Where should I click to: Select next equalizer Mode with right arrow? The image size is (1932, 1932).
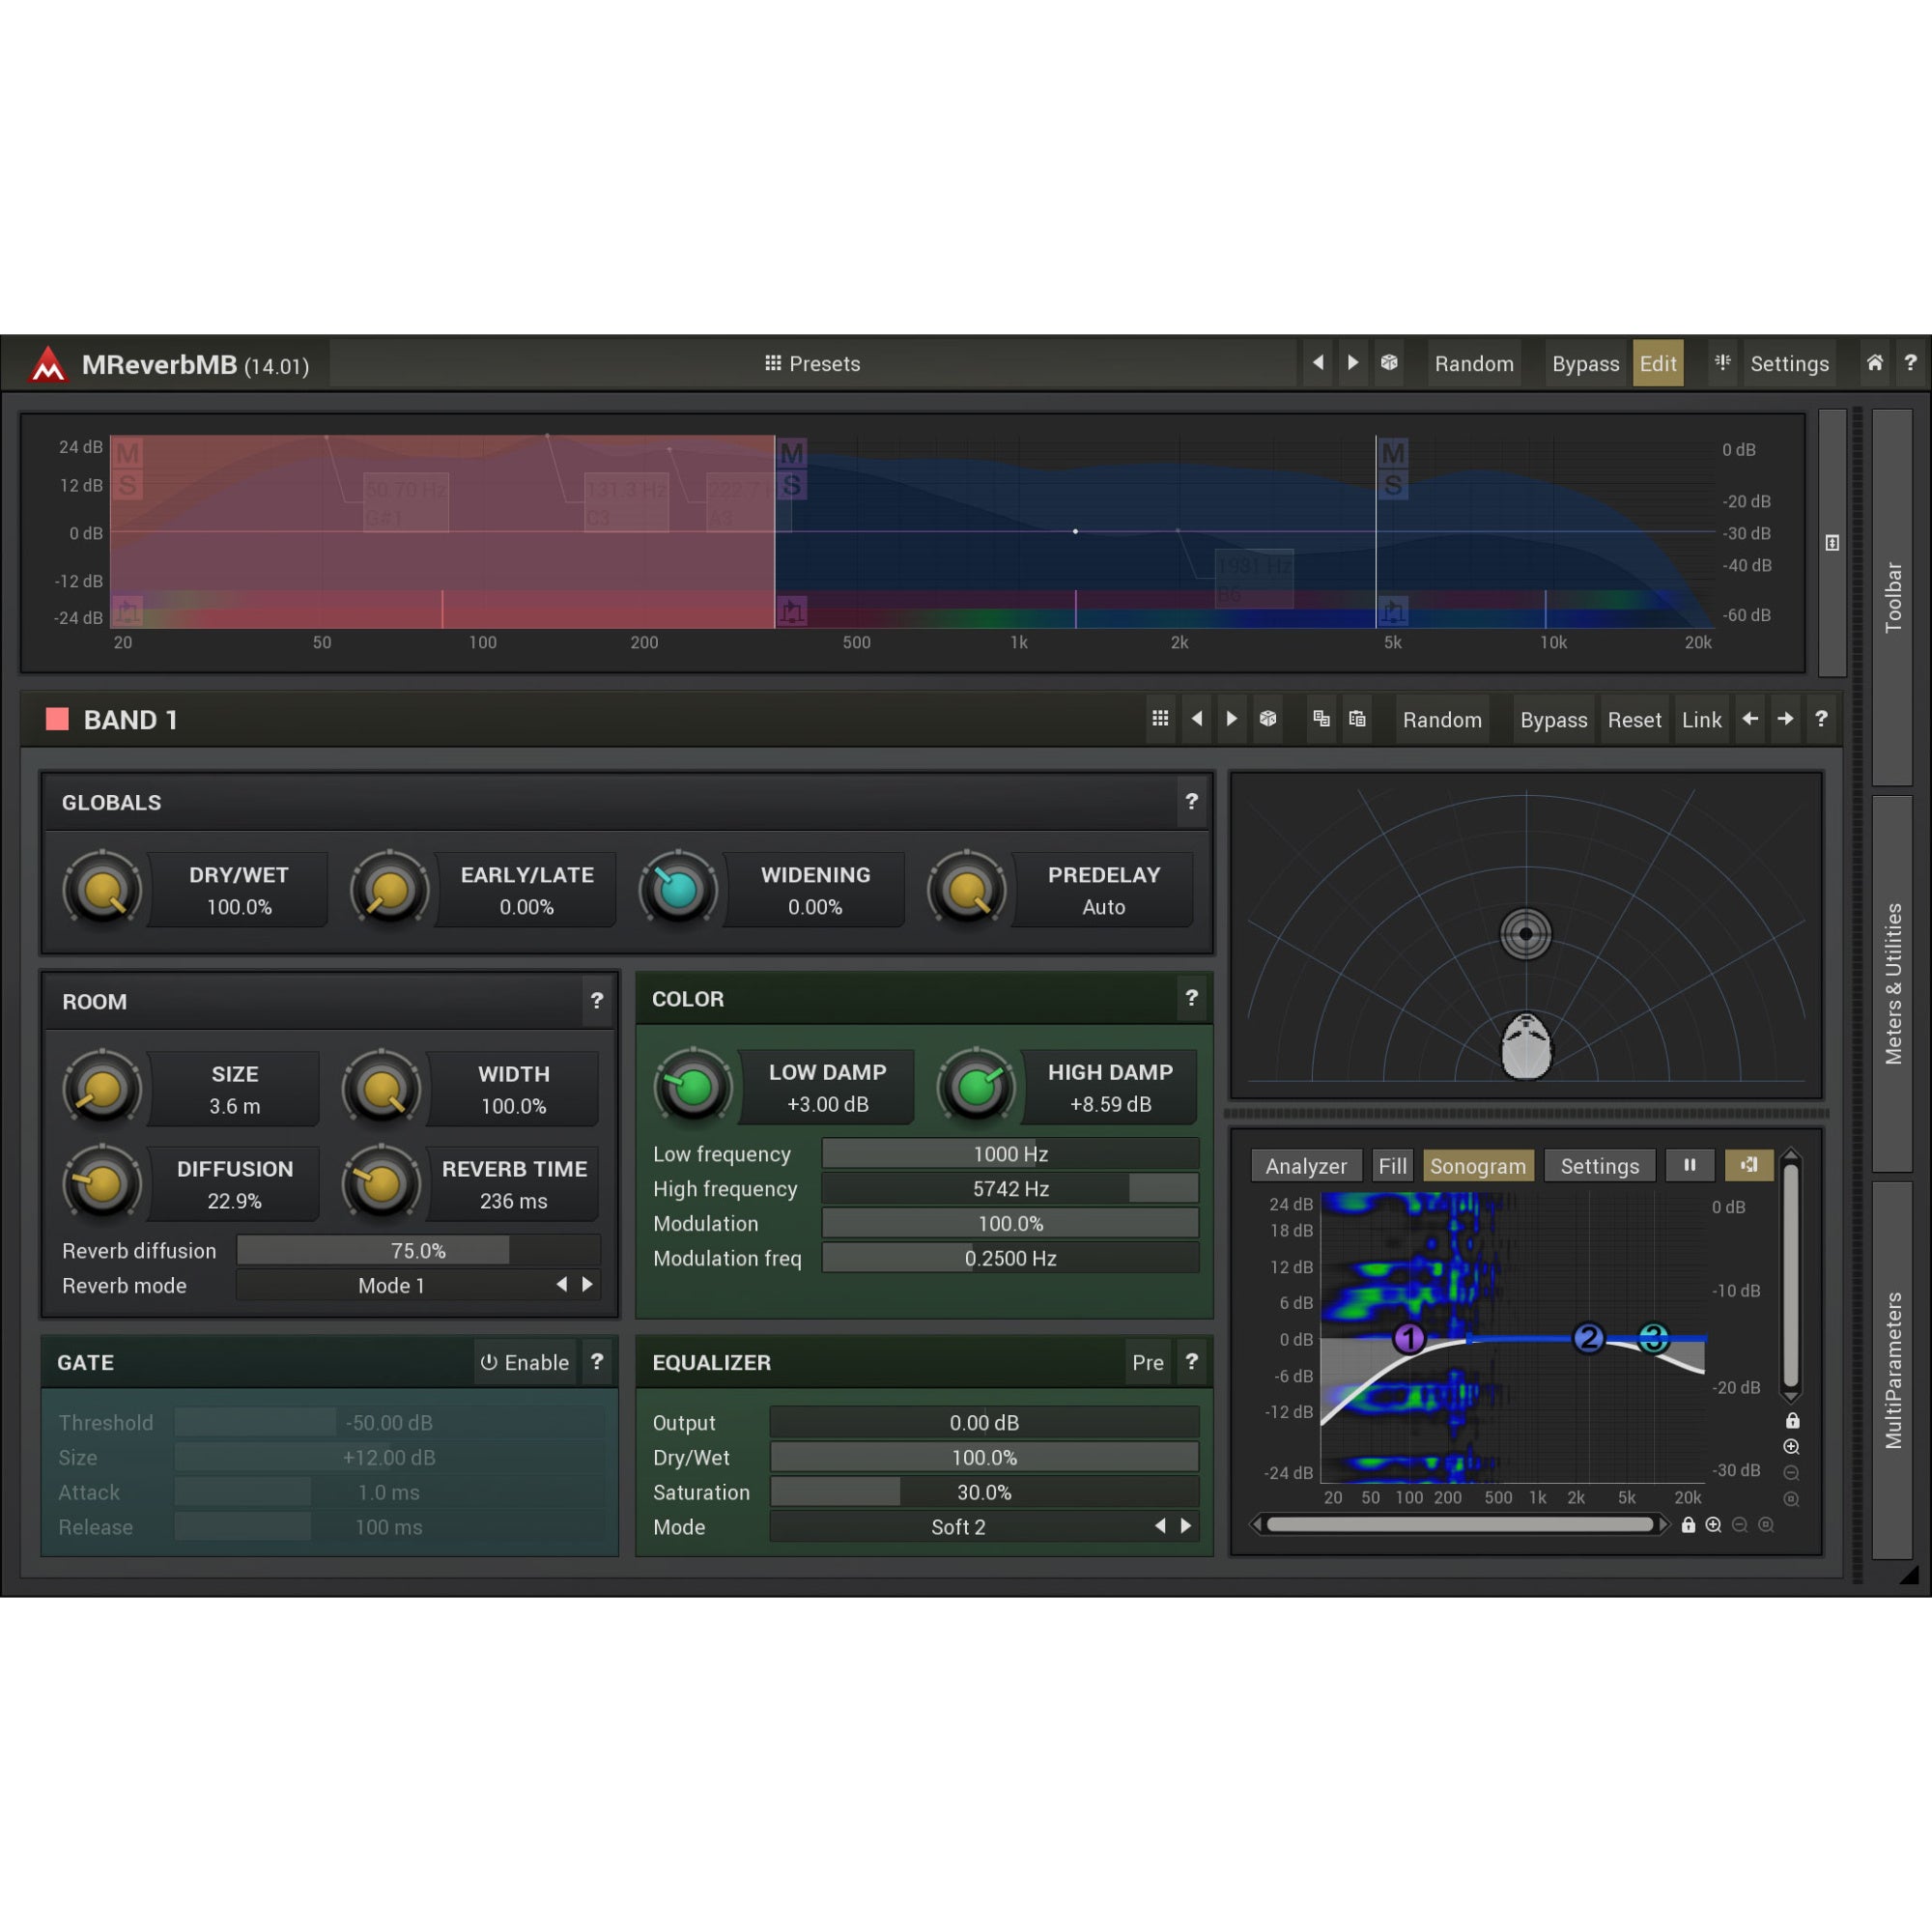pyautogui.click(x=1186, y=1526)
